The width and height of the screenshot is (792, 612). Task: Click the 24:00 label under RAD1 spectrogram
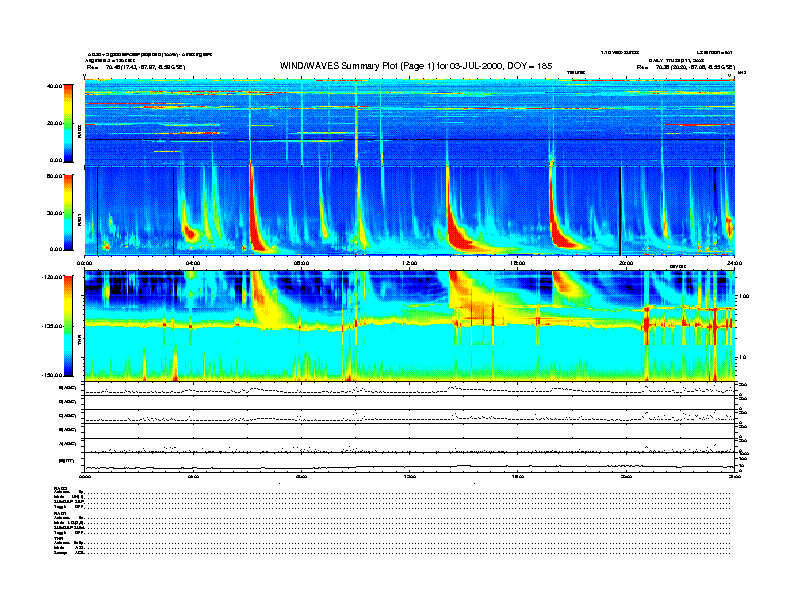(734, 263)
